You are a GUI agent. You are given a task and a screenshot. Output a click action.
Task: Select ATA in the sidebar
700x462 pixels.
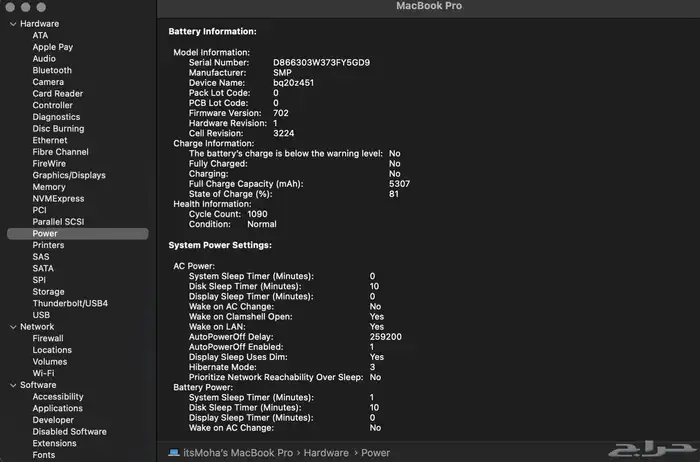[x=40, y=35]
